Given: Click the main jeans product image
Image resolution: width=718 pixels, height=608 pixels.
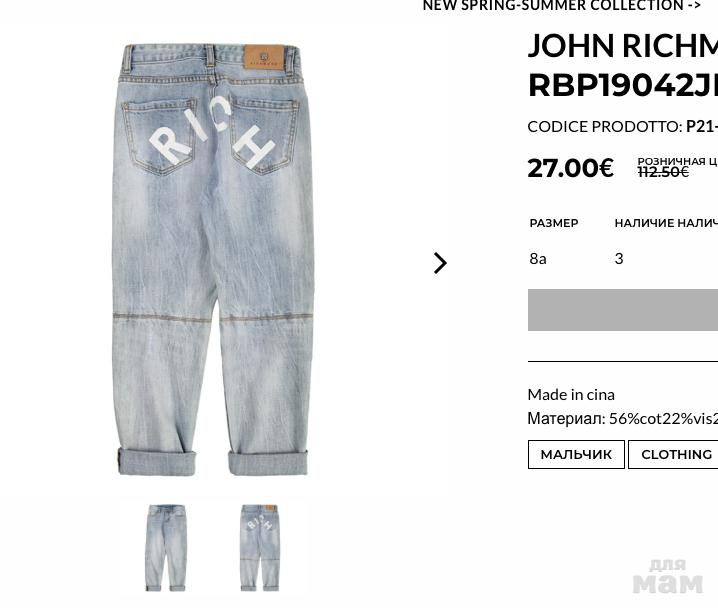Looking at the screenshot, I should point(213,260).
